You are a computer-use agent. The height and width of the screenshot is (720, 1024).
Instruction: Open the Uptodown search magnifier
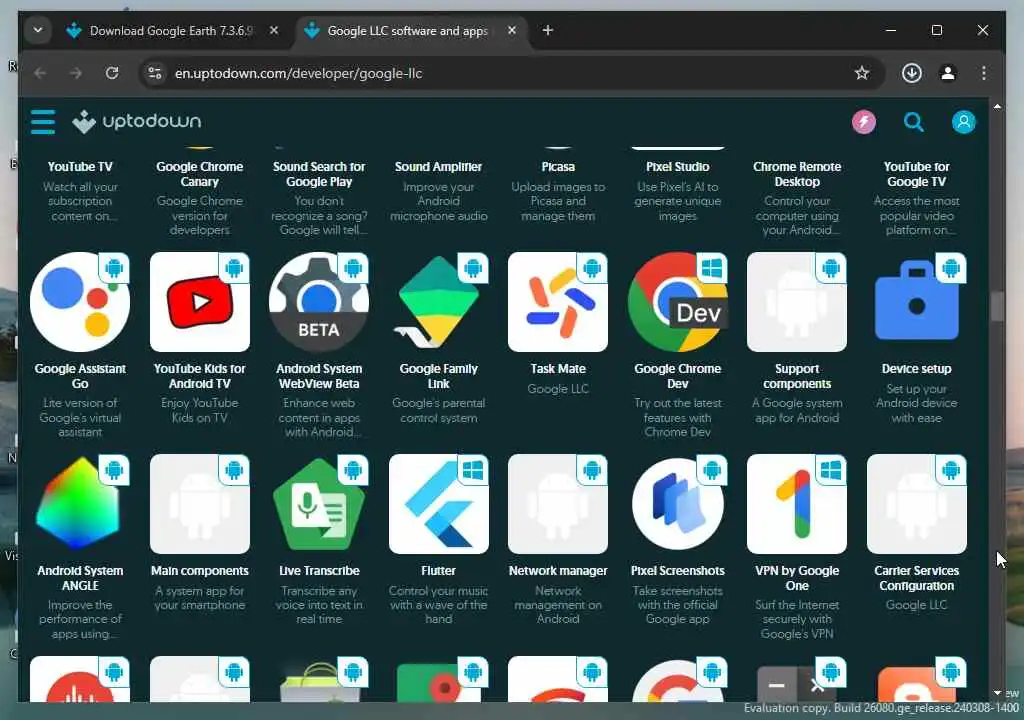(x=913, y=122)
